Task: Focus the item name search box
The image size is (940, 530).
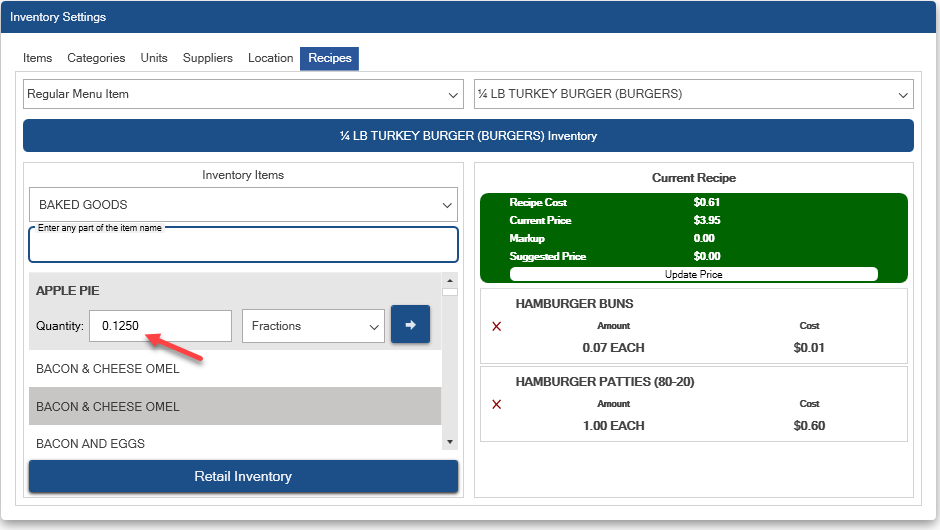Action: coord(243,246)
